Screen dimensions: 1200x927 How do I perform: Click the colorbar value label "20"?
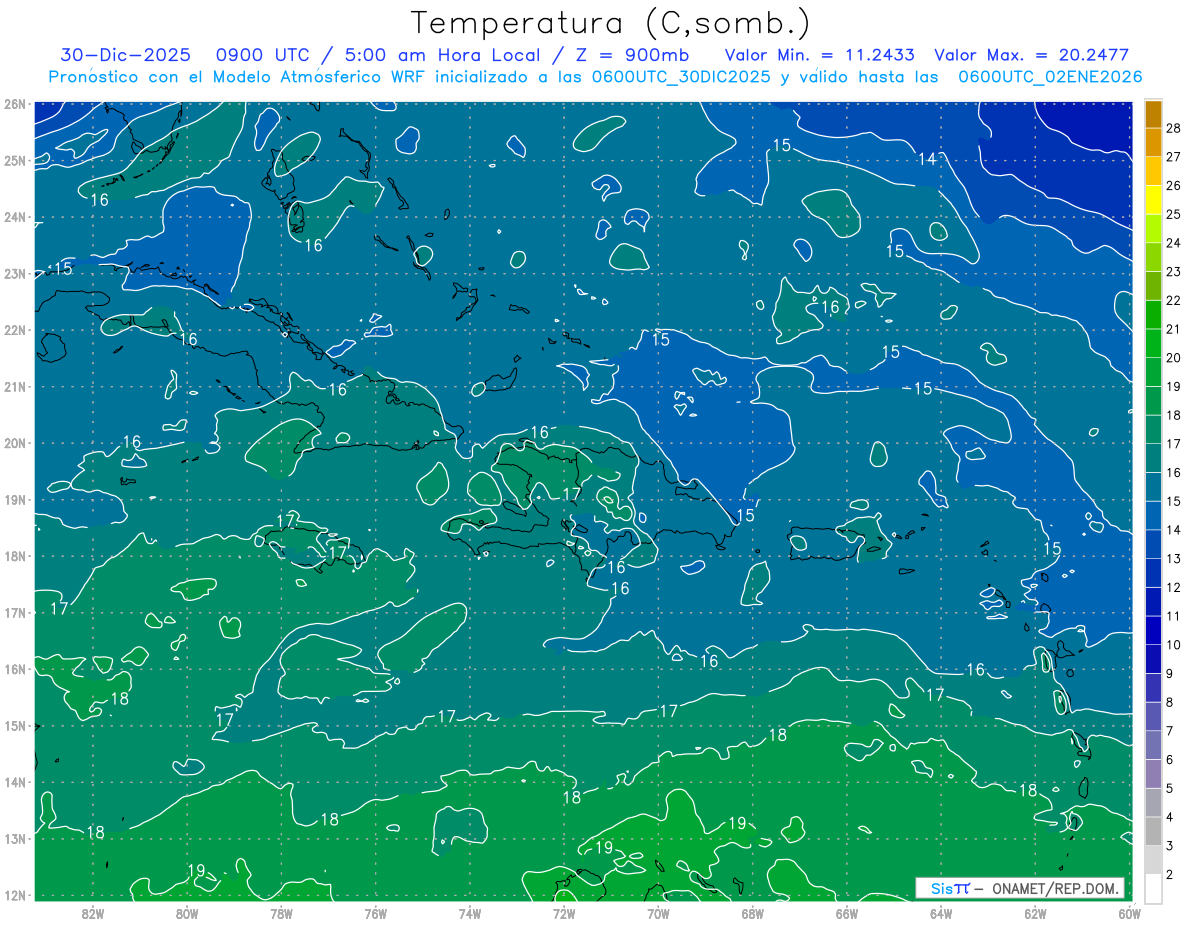coord(1174,358)
